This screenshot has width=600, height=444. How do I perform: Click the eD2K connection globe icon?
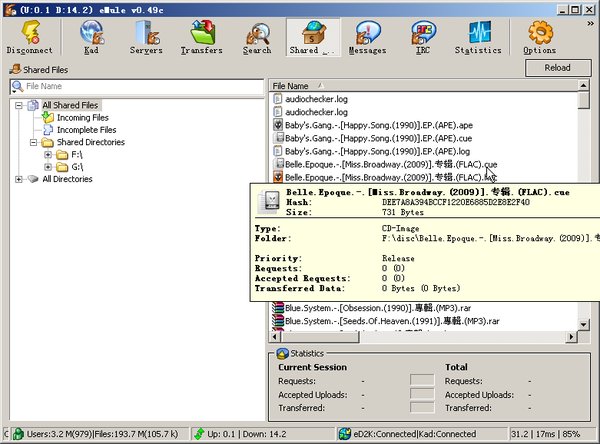coord(345,434)
